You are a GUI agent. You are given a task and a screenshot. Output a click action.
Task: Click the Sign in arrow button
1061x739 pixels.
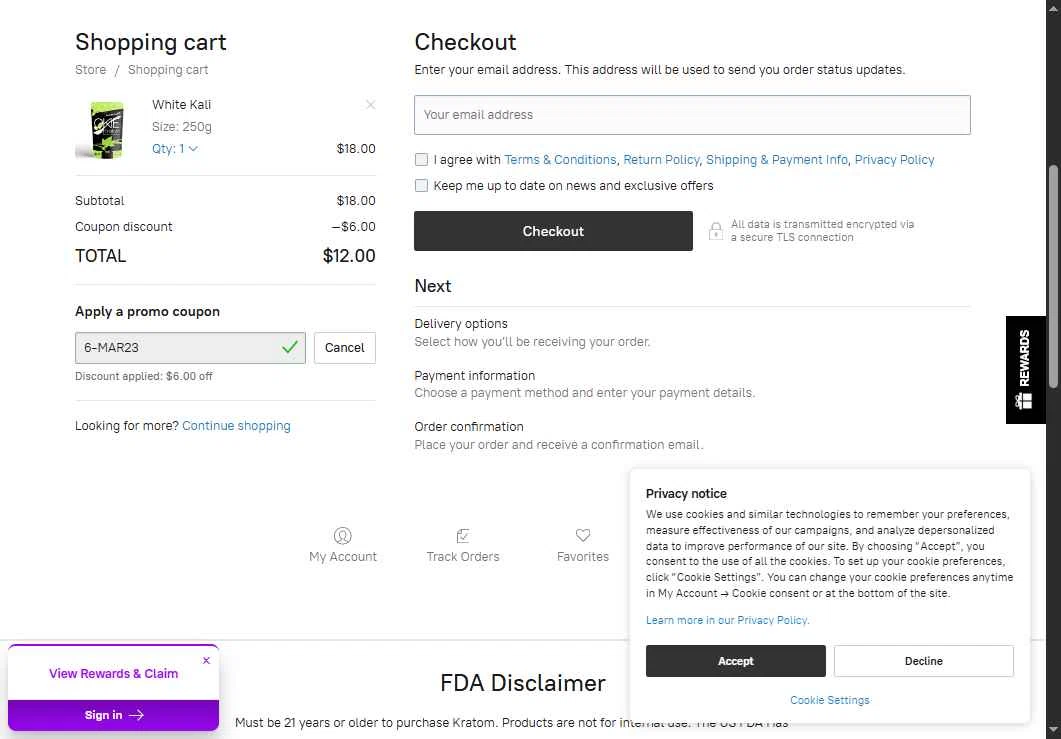[114, 715]
